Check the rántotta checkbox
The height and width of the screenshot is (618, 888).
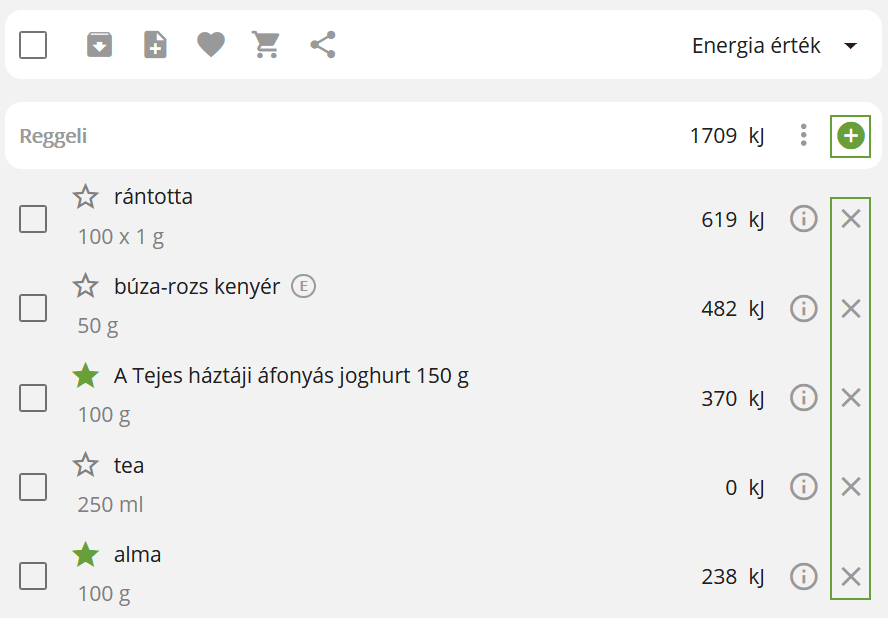[x=33, y=219]
